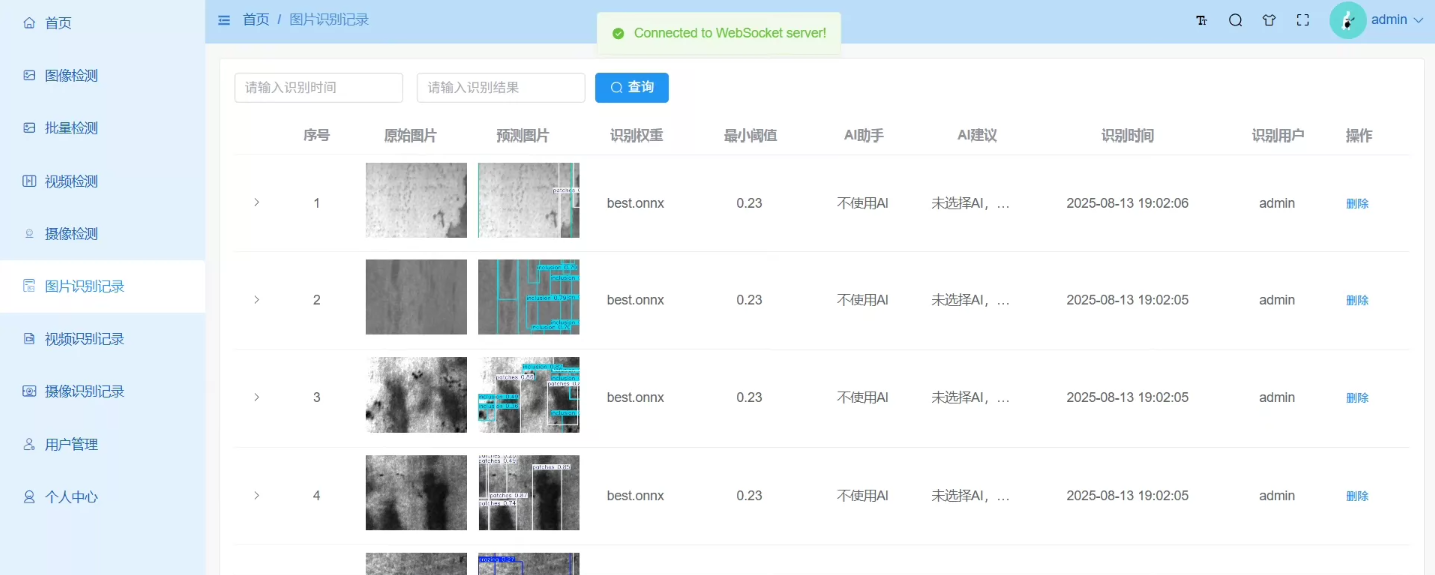This screenshot has height=575, width=1435.
Task: Open the admin dropdown arrow
Action: [1418, 20]
